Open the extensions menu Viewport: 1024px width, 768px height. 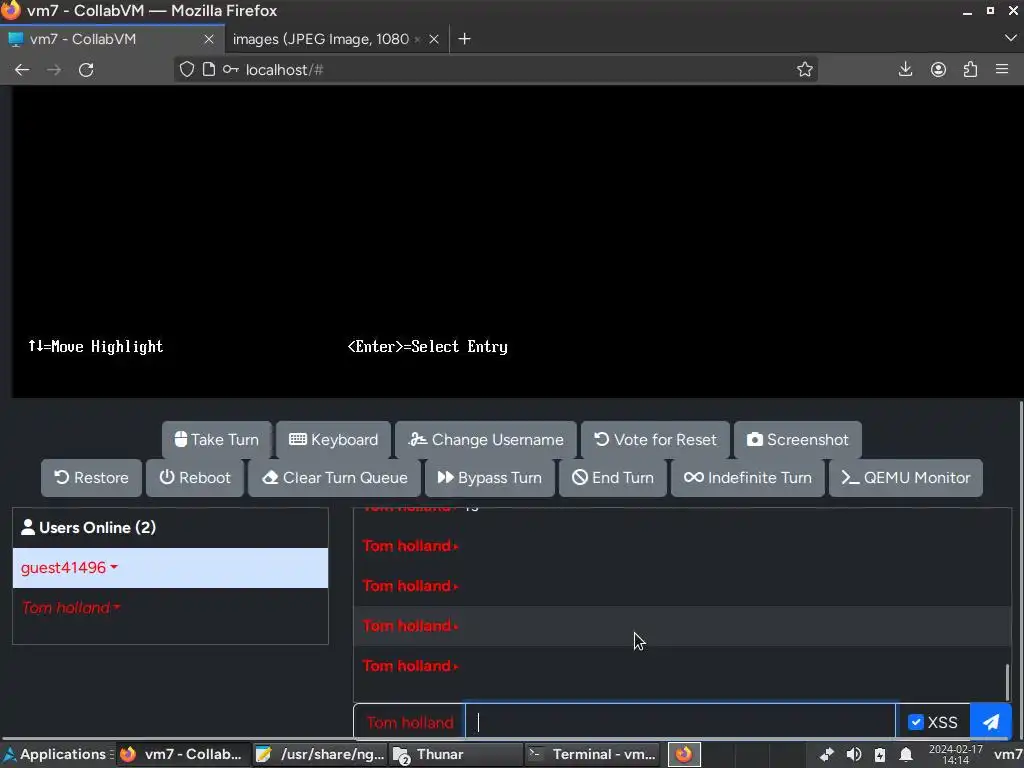[x=970, y=69]
